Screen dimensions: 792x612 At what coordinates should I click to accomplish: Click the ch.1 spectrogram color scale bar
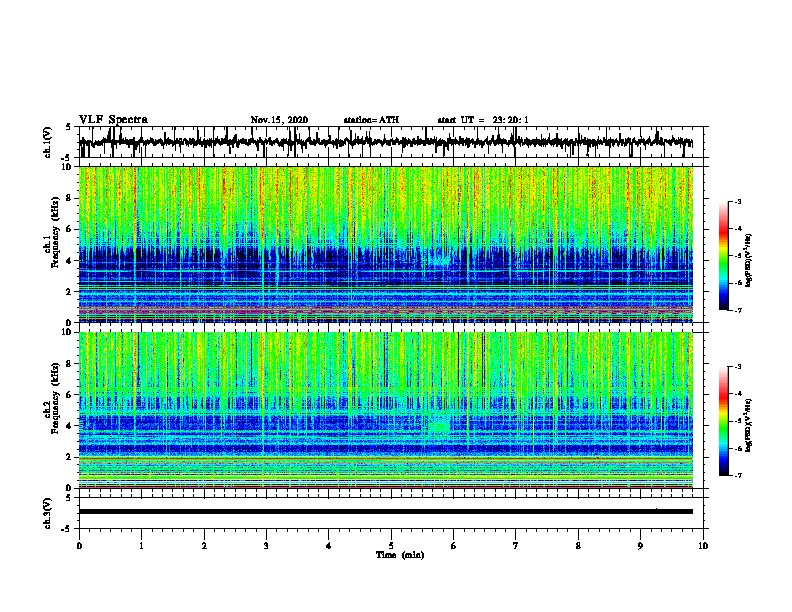(724, 256)
